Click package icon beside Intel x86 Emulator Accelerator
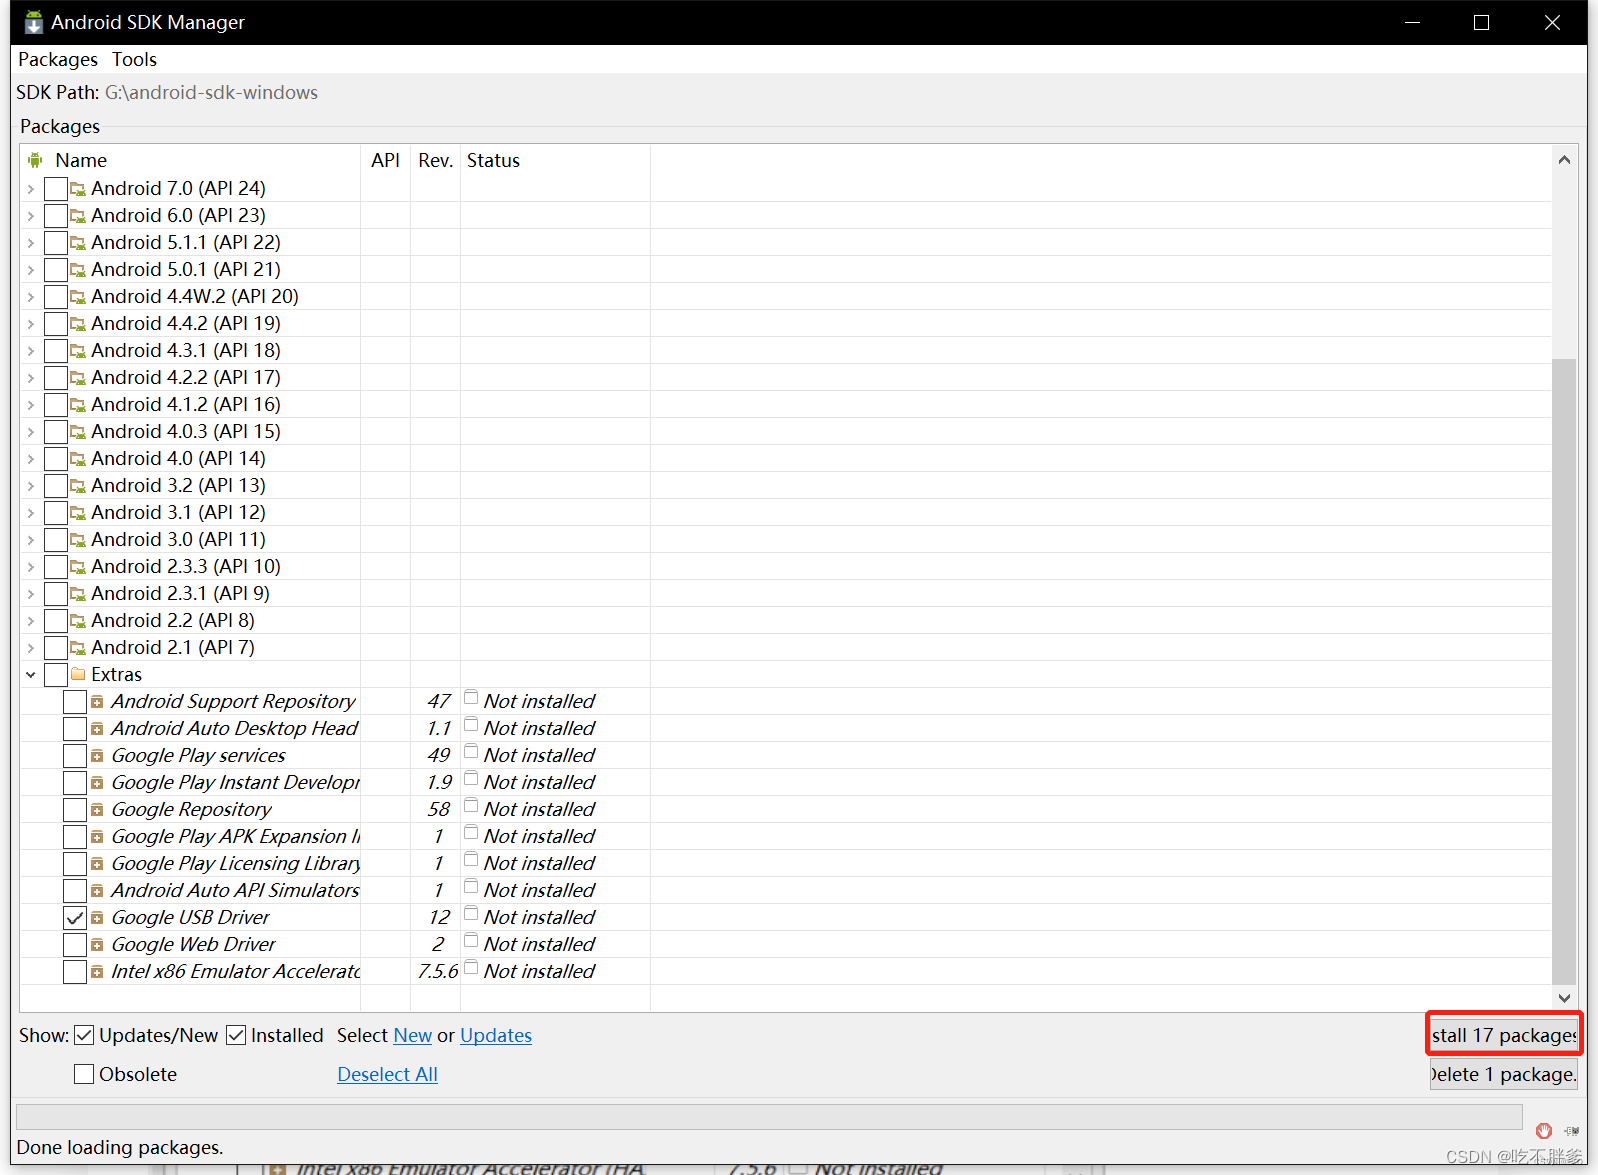 click(x=97, y=972)
